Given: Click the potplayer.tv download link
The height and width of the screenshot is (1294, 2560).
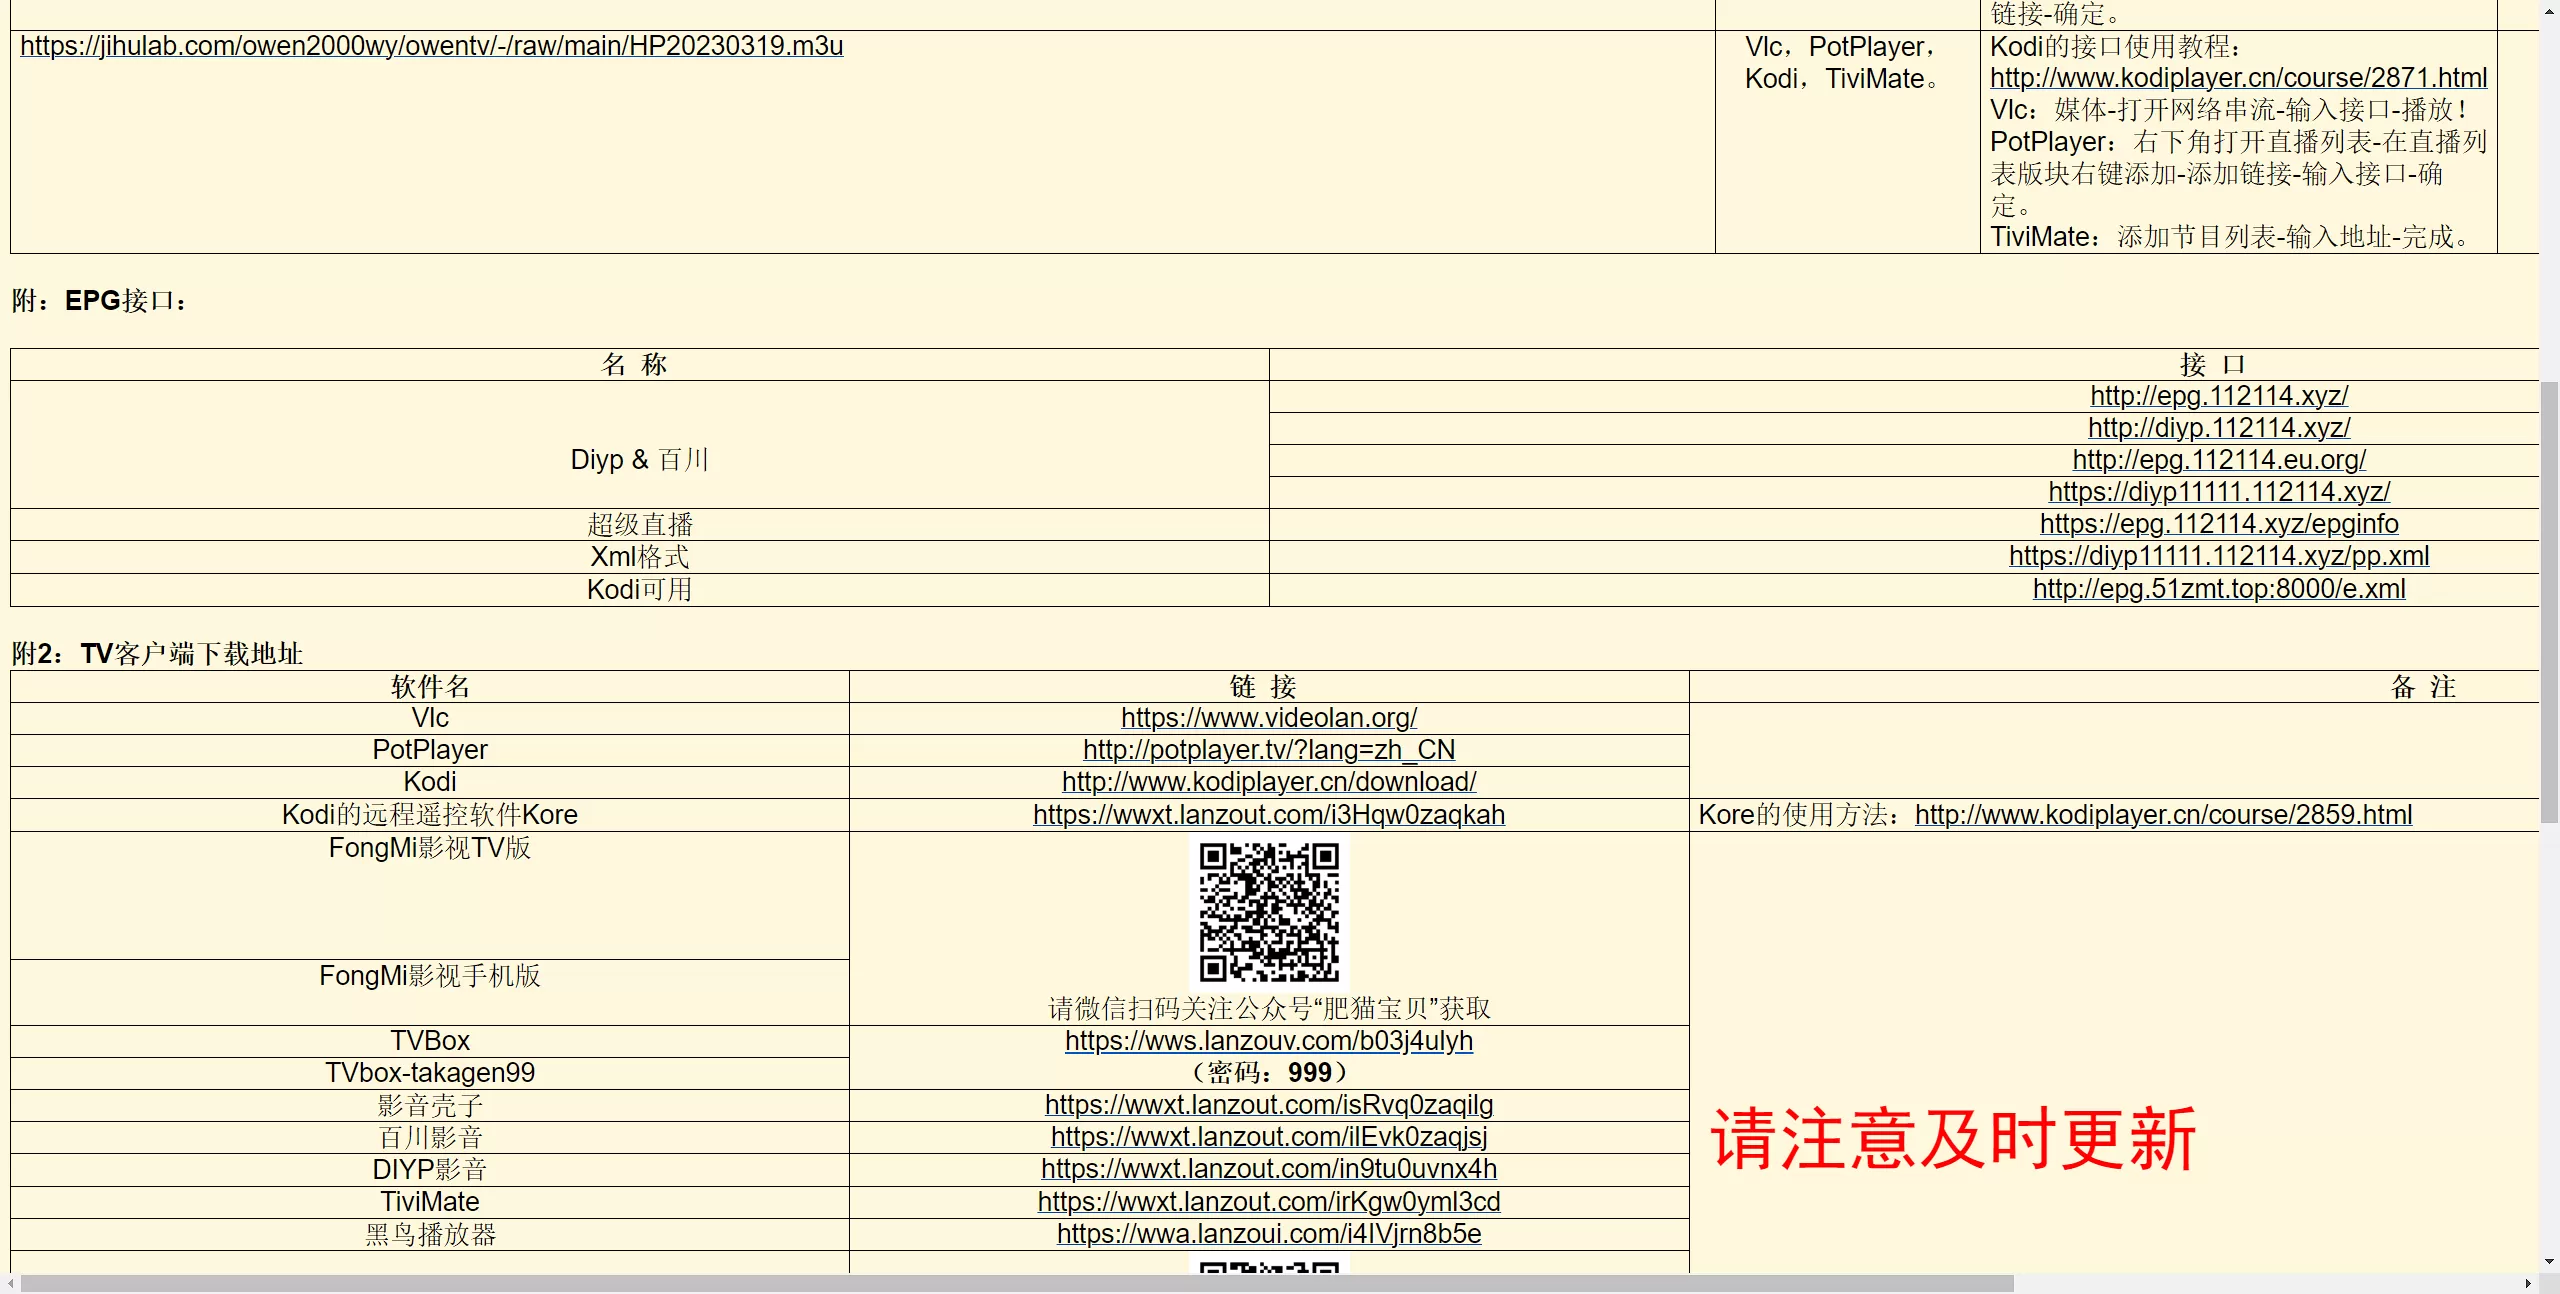Looking at the screenshot, I should click(x=1268, y=750).
